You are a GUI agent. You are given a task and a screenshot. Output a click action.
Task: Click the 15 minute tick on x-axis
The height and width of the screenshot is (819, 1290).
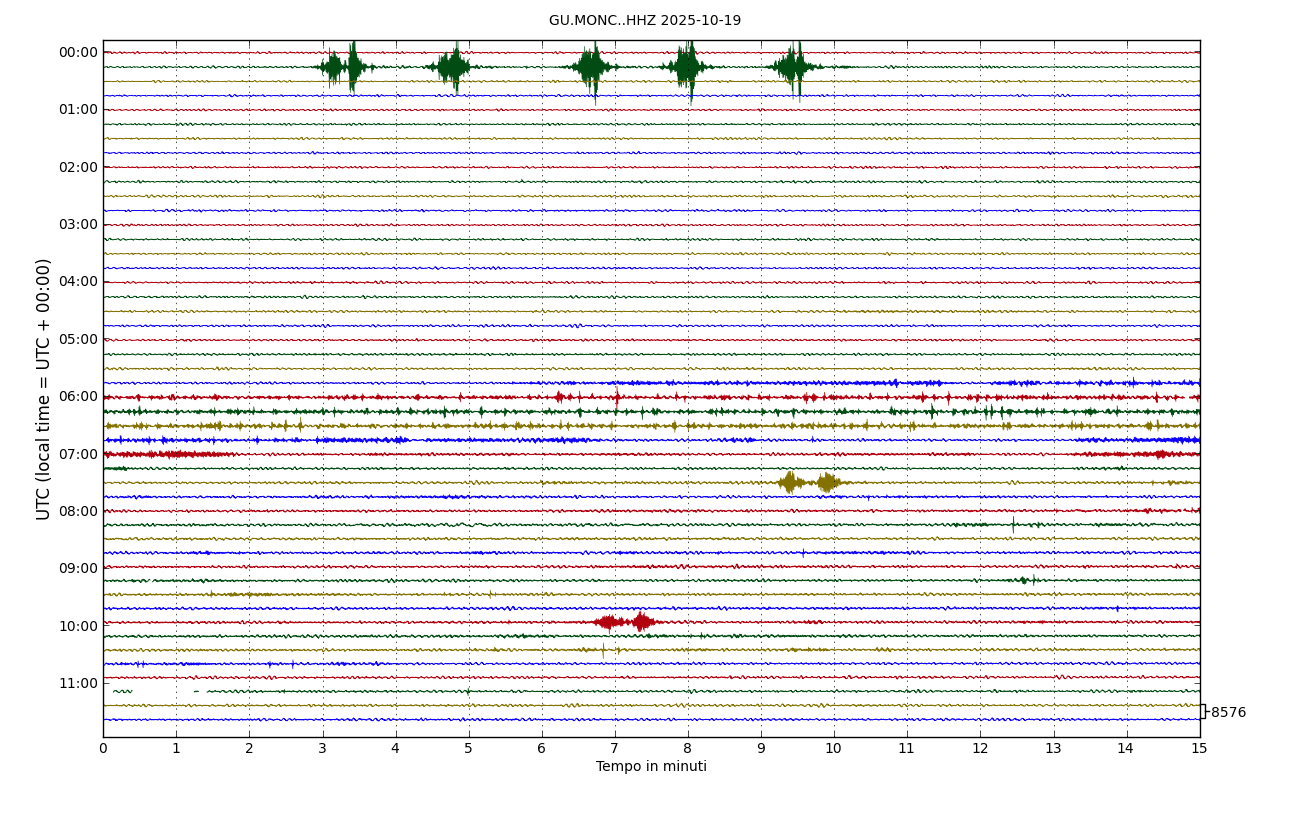[x=1199, y=749]
